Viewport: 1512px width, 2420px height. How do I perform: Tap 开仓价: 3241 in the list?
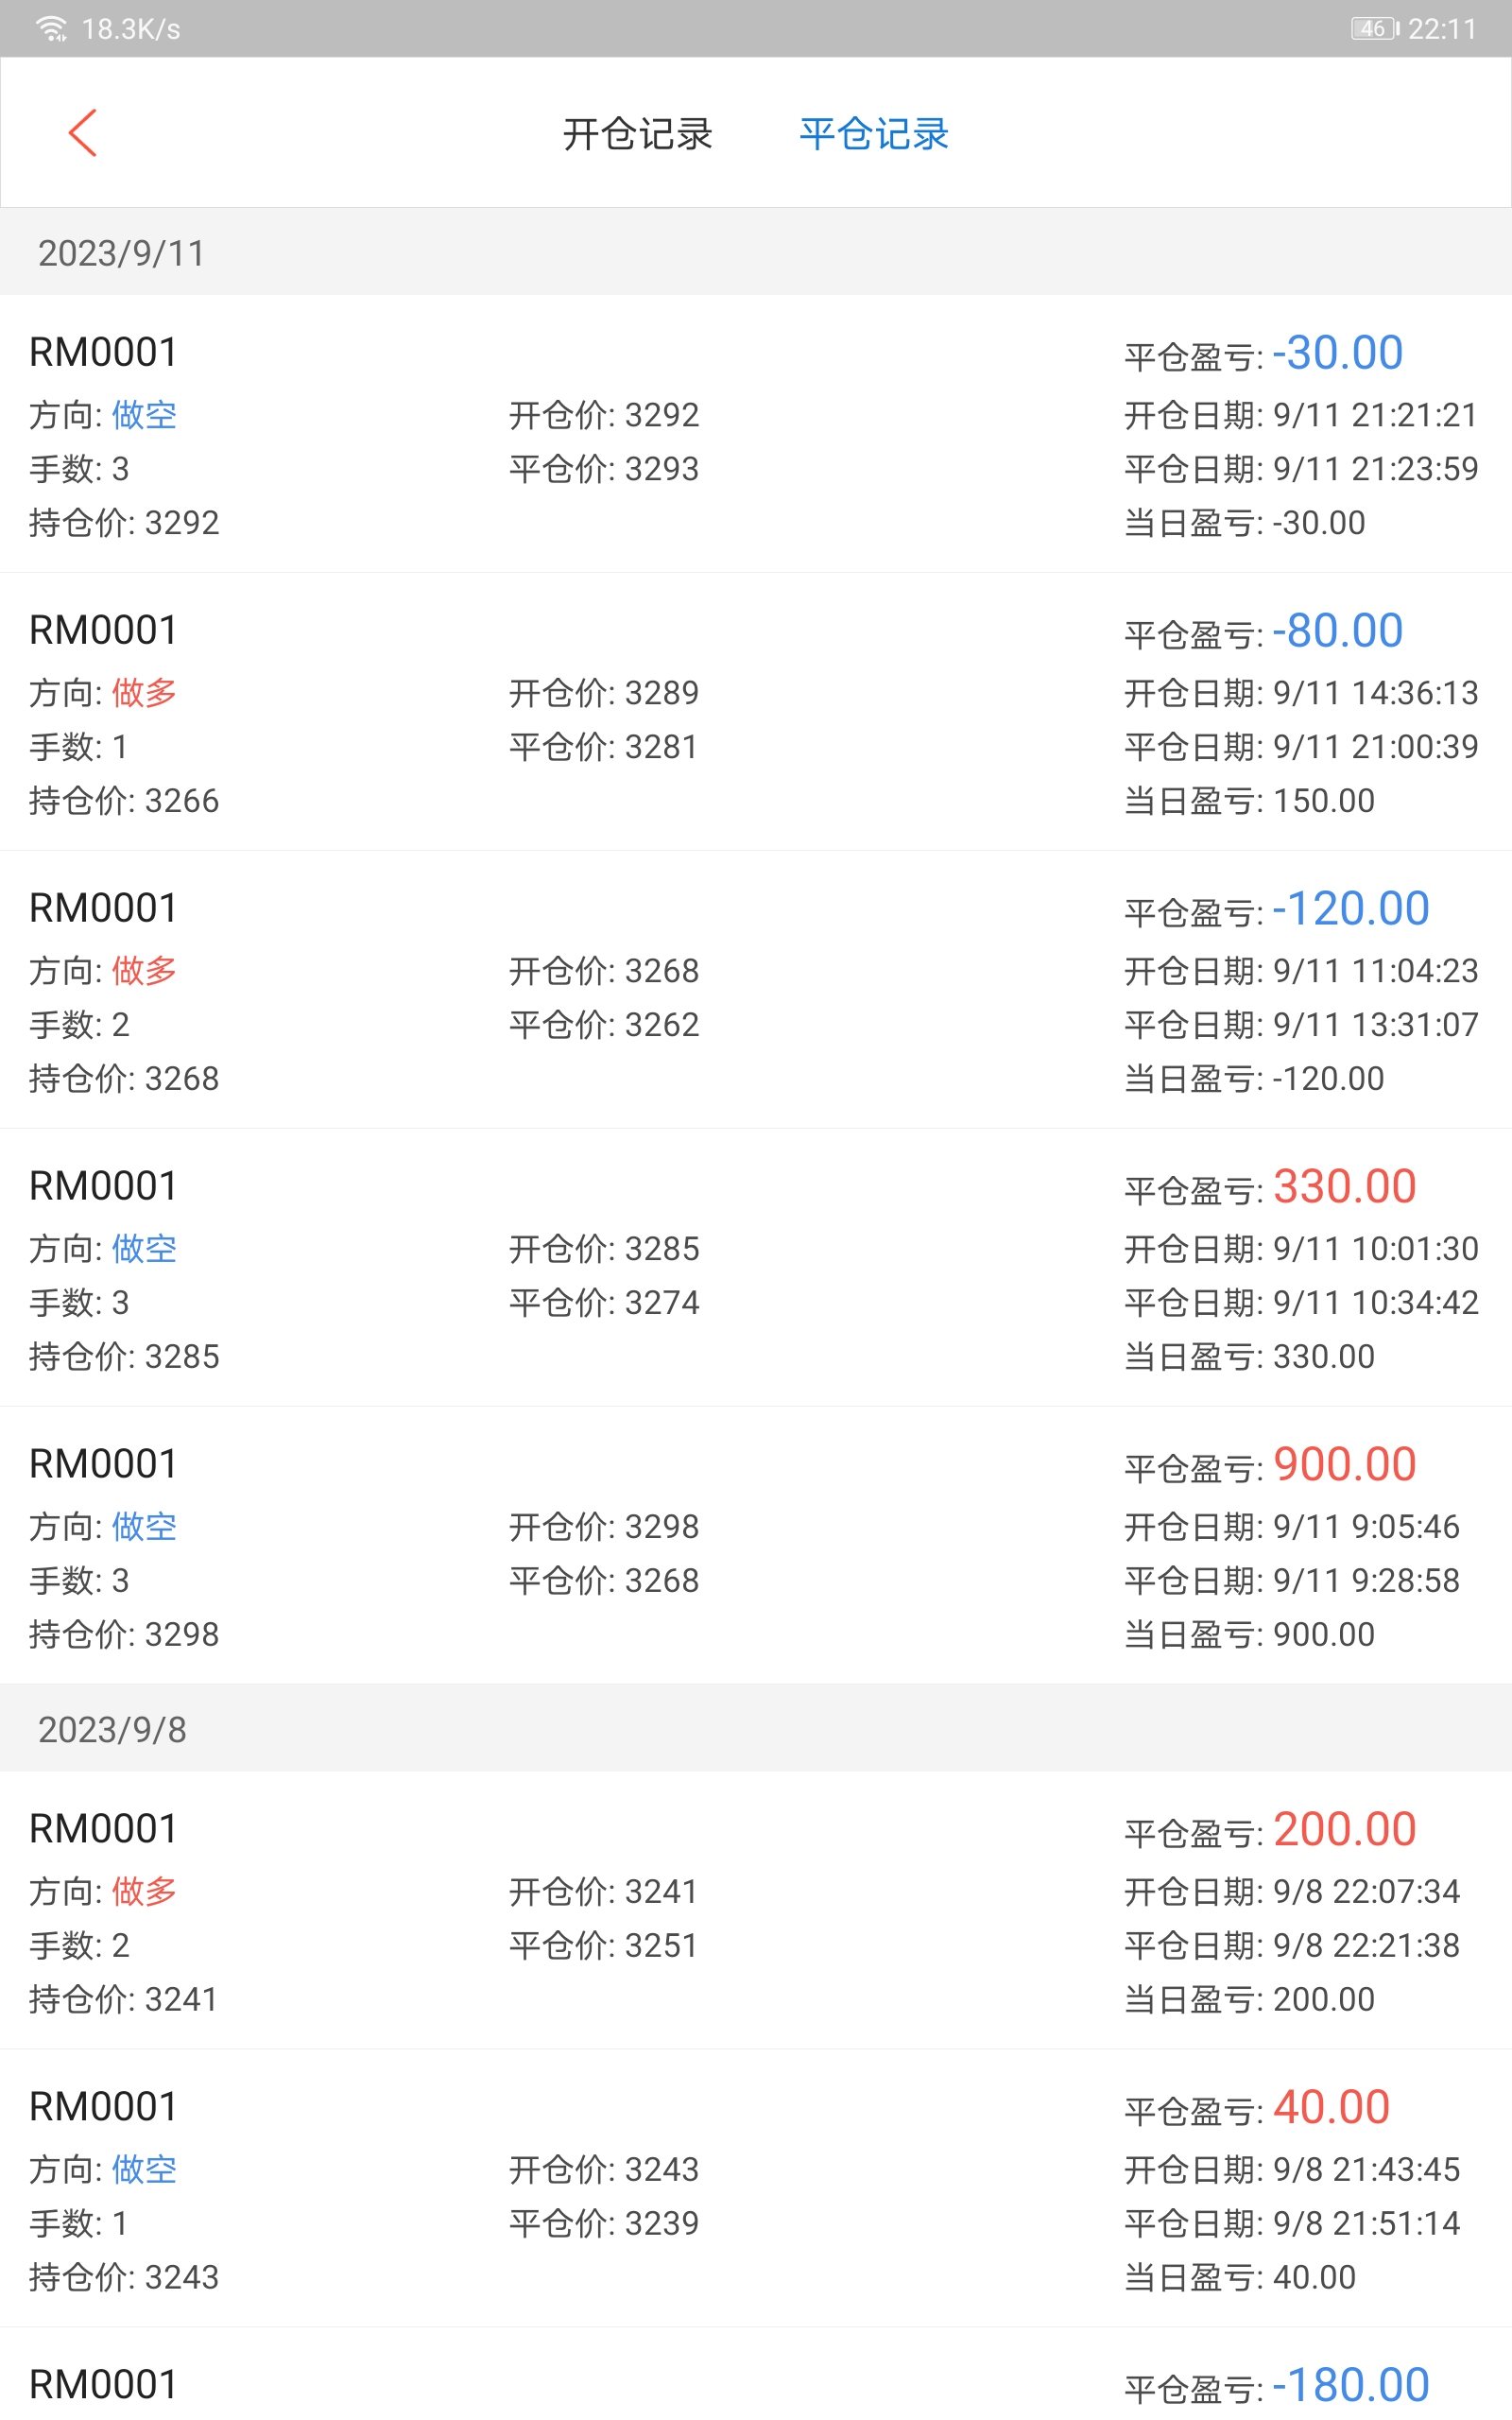pyautogui.click(x=603, y=1892)
